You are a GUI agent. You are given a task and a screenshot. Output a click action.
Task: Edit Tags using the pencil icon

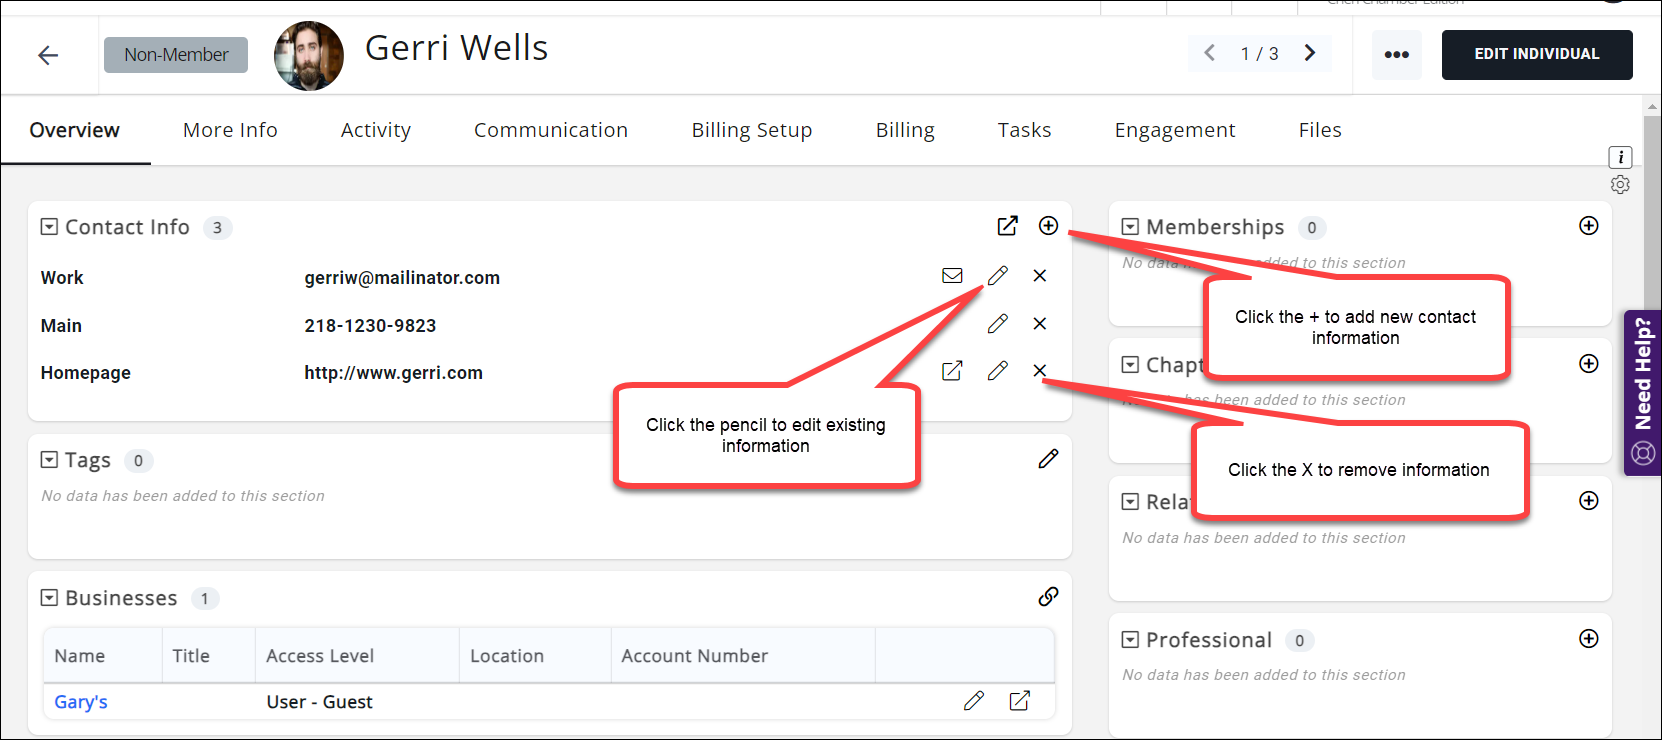1048,459
